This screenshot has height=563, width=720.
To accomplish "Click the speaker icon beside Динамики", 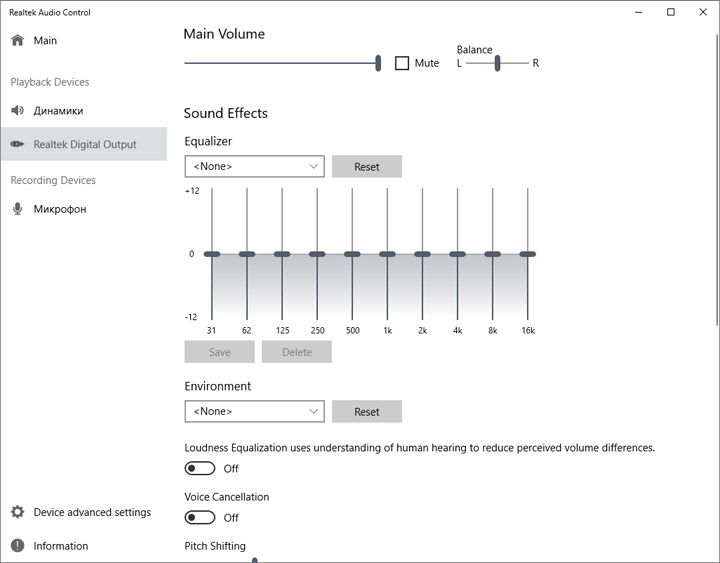I will click(17, 111).
